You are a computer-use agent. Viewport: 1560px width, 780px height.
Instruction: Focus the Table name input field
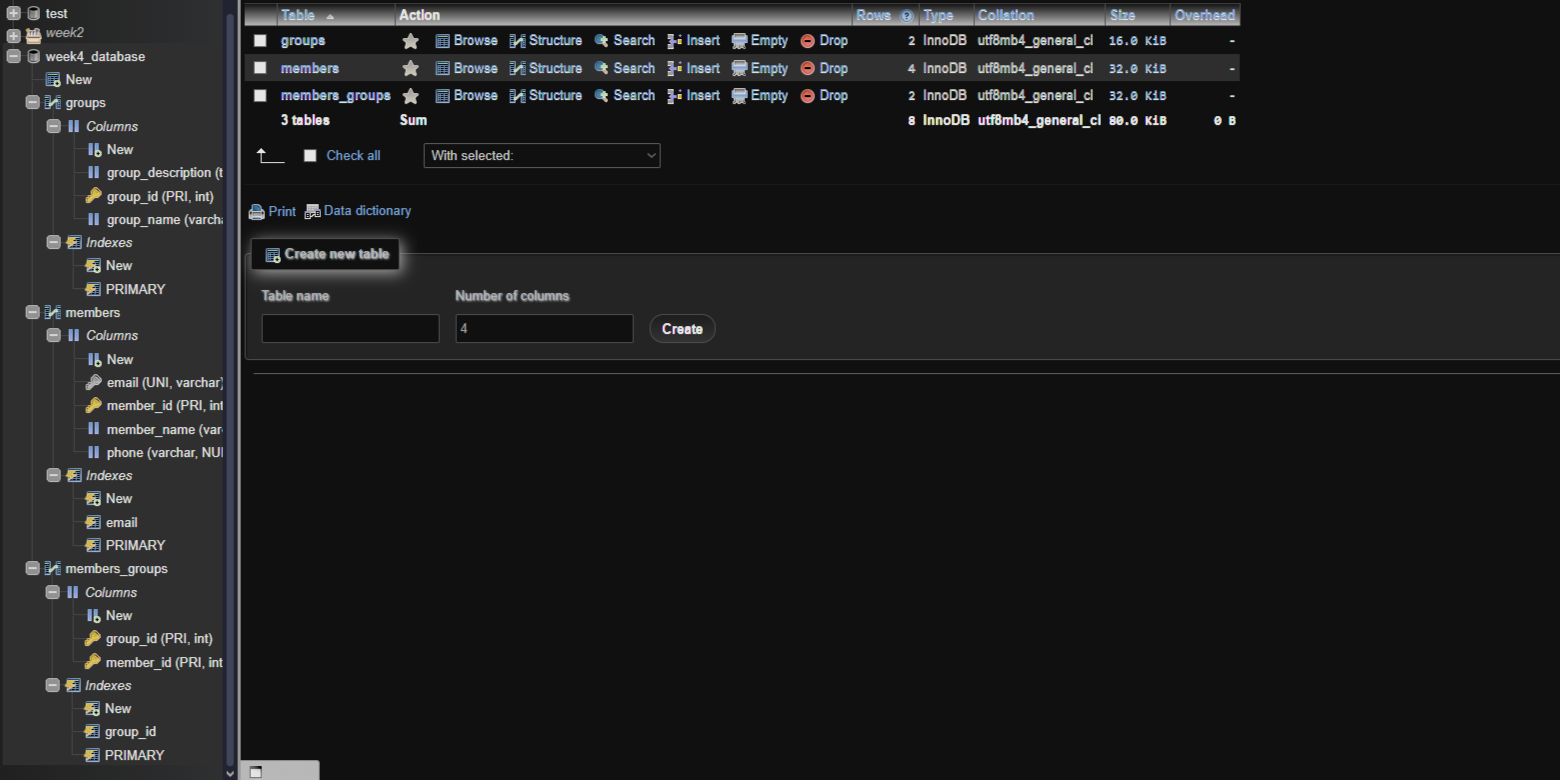click(350, 329)
